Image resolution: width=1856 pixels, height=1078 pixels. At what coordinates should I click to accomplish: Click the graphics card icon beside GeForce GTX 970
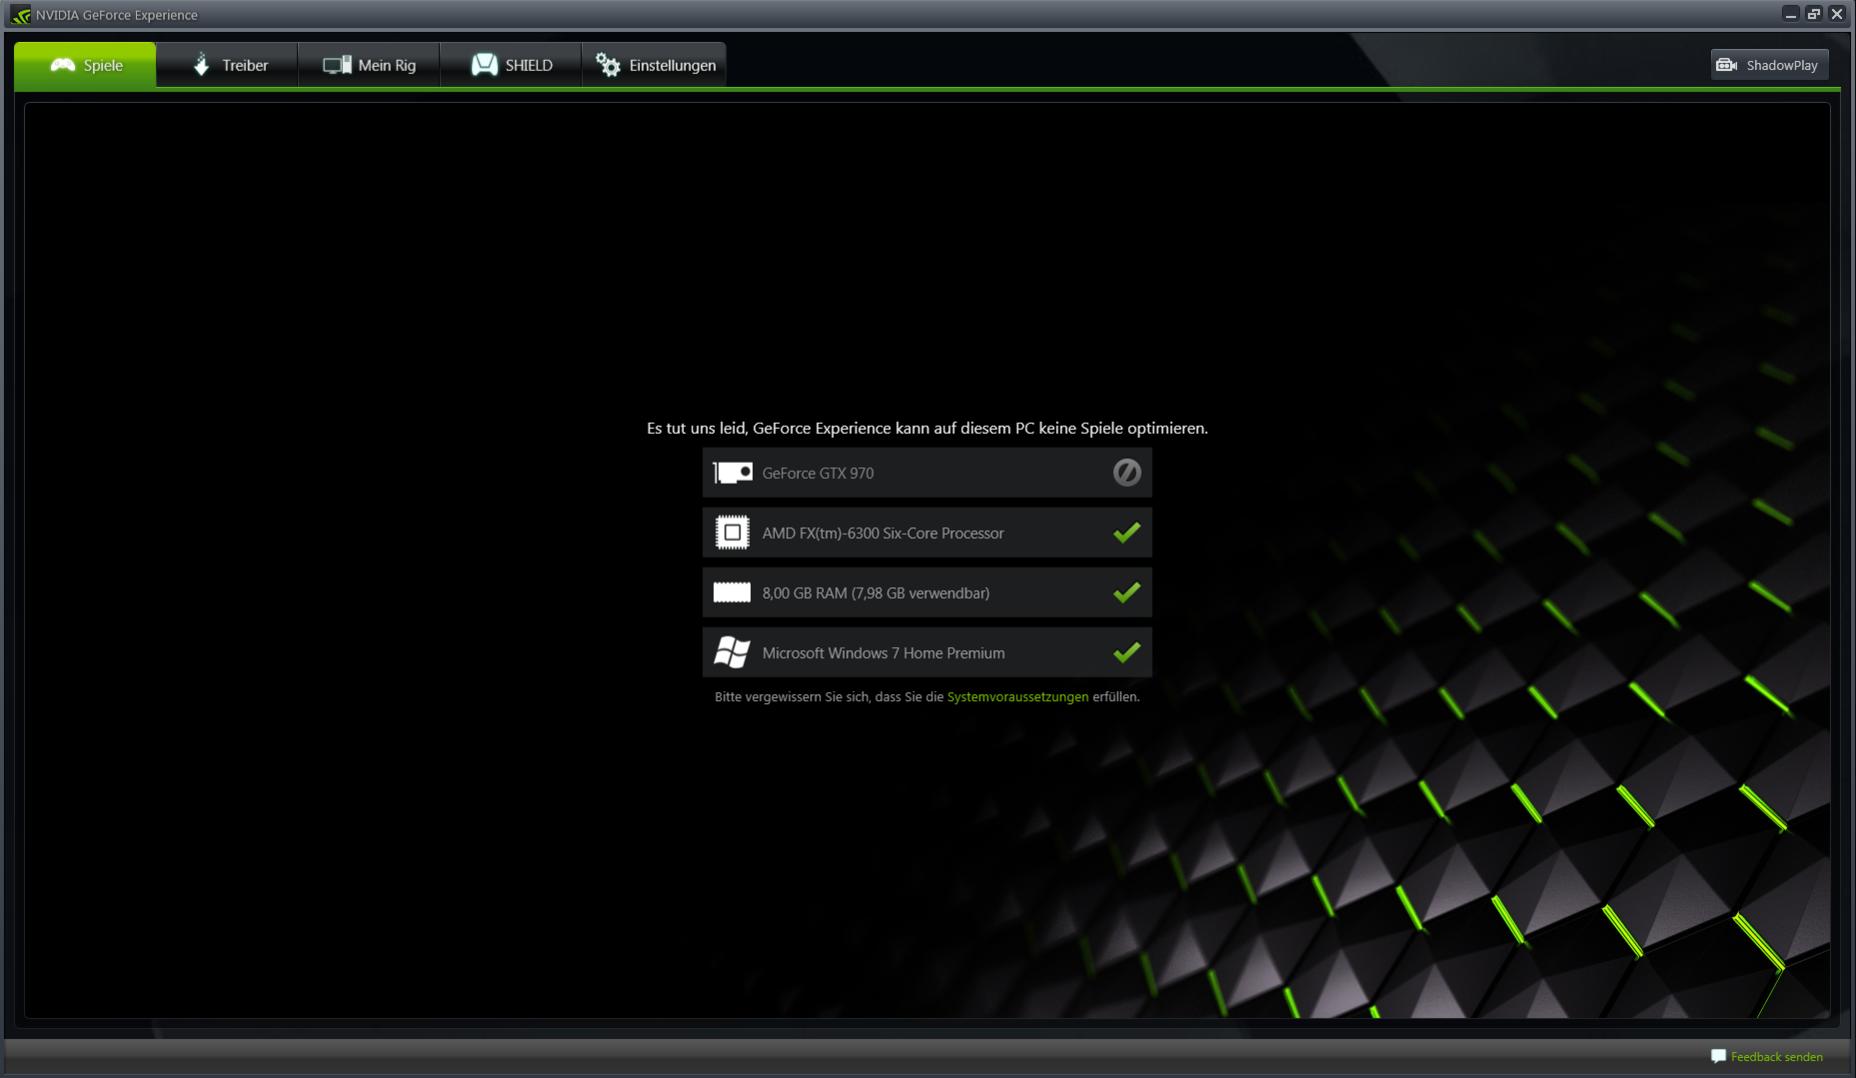[732, 473]
